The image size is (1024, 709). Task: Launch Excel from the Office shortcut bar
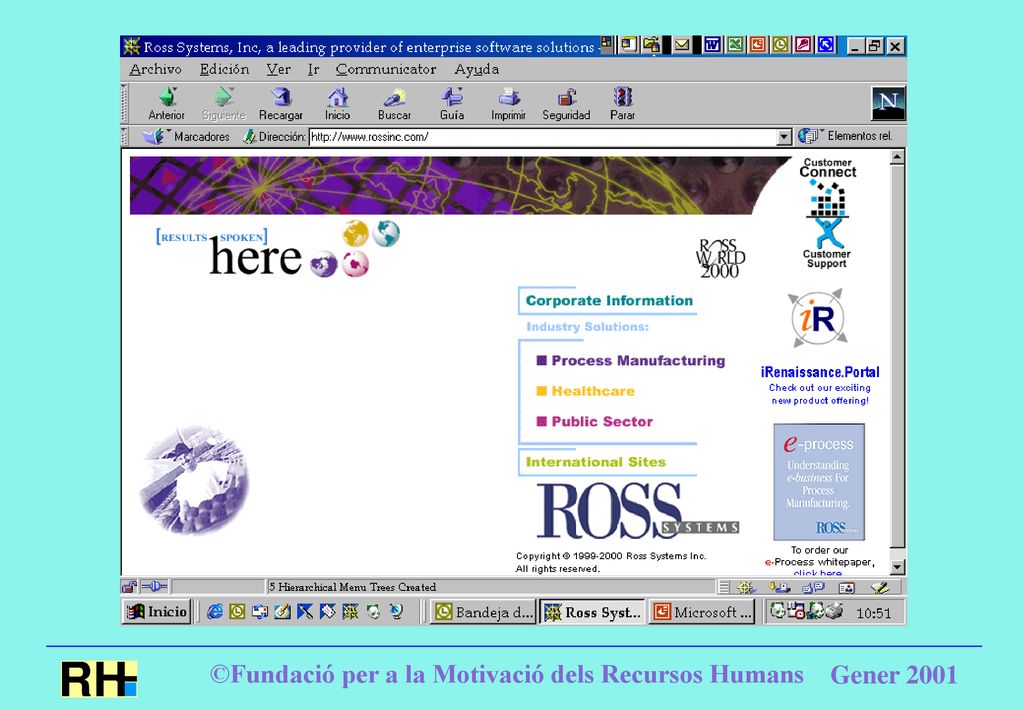click(735, 45)
